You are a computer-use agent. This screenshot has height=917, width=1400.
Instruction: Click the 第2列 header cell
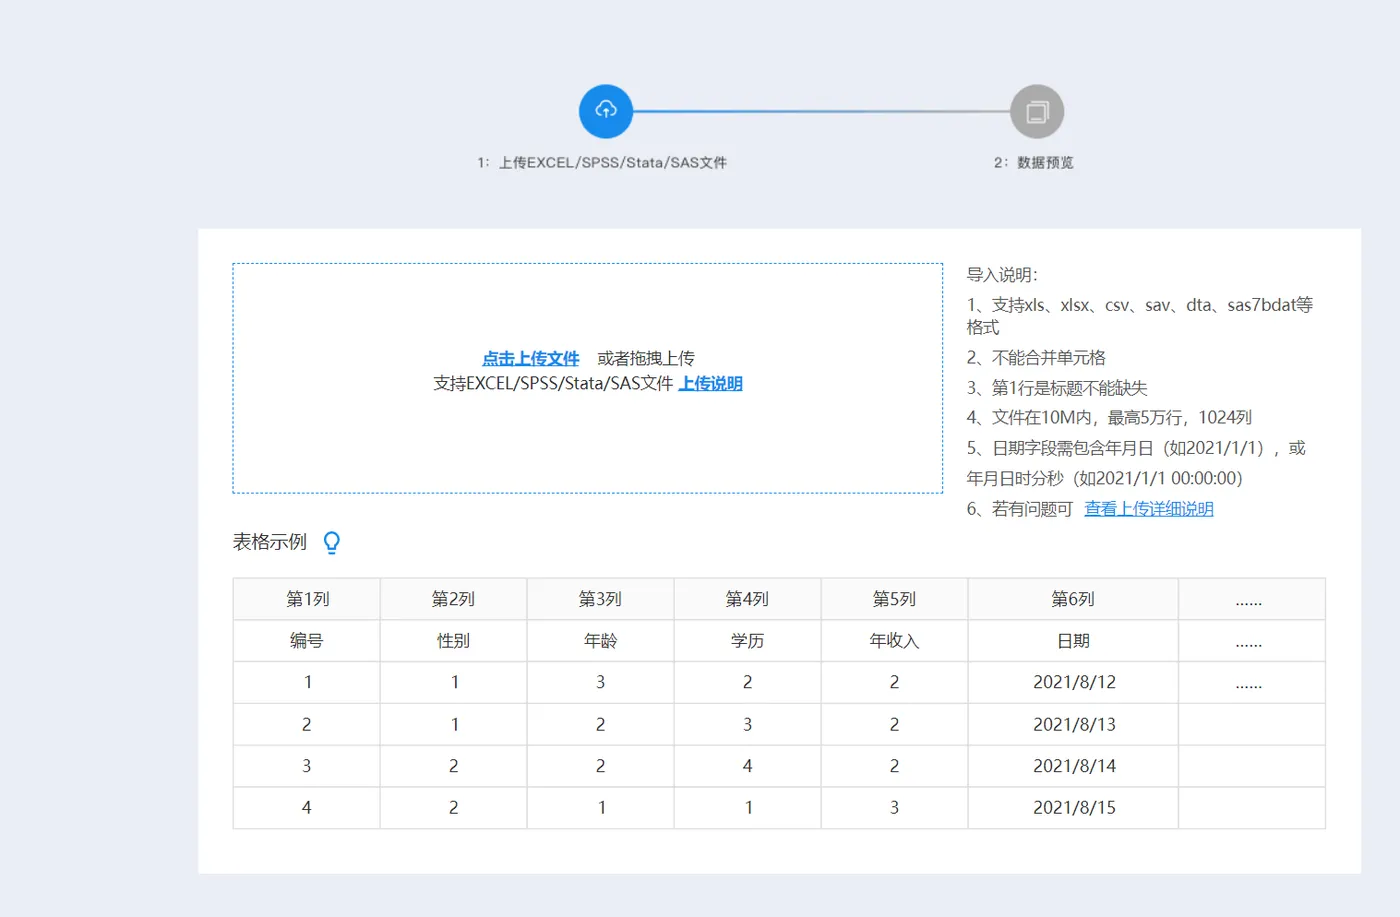pos(453,599)
